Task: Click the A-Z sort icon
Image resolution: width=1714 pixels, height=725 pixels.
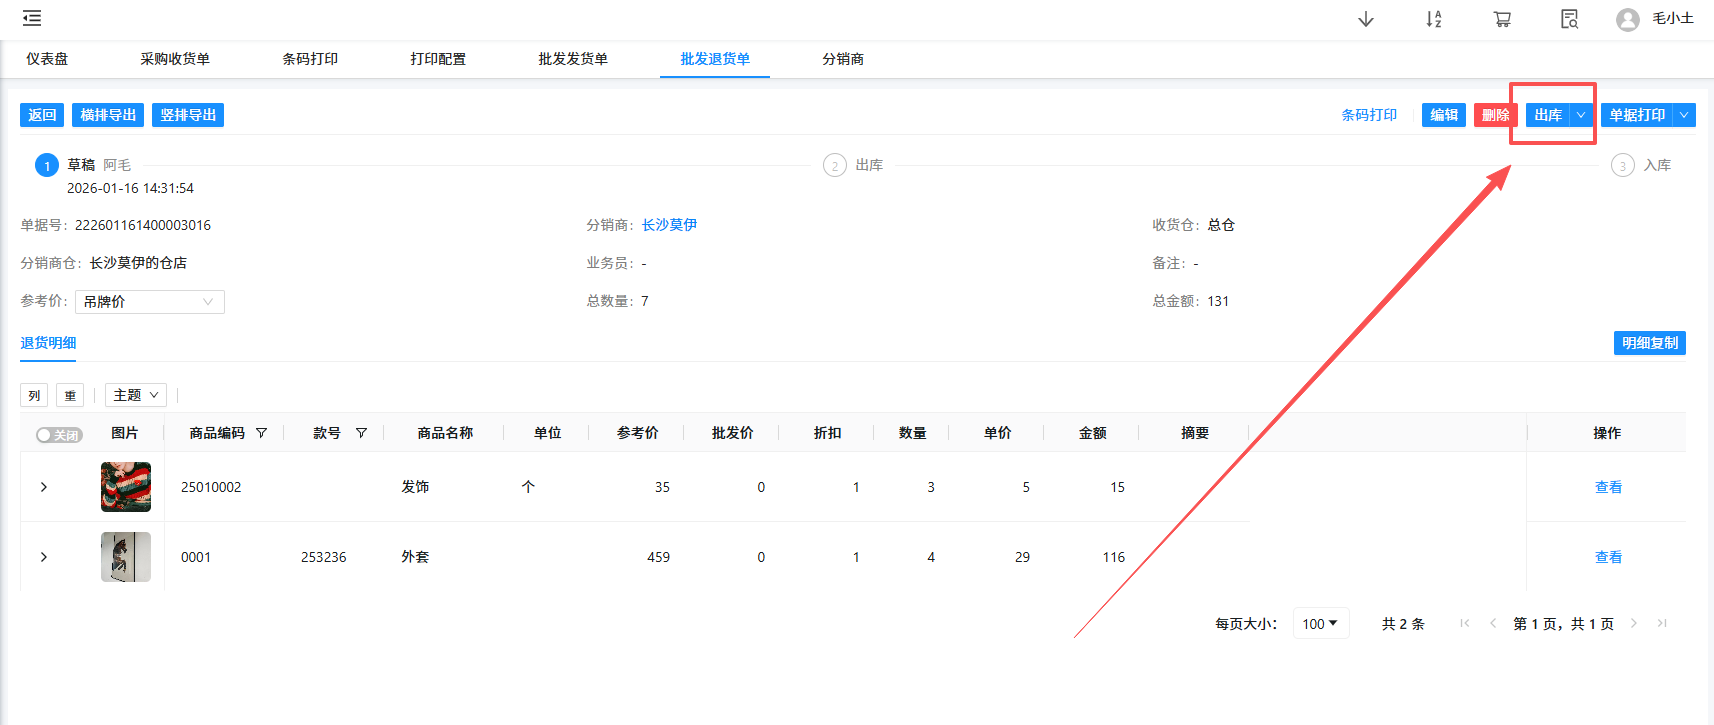Action: [1433, 19]
